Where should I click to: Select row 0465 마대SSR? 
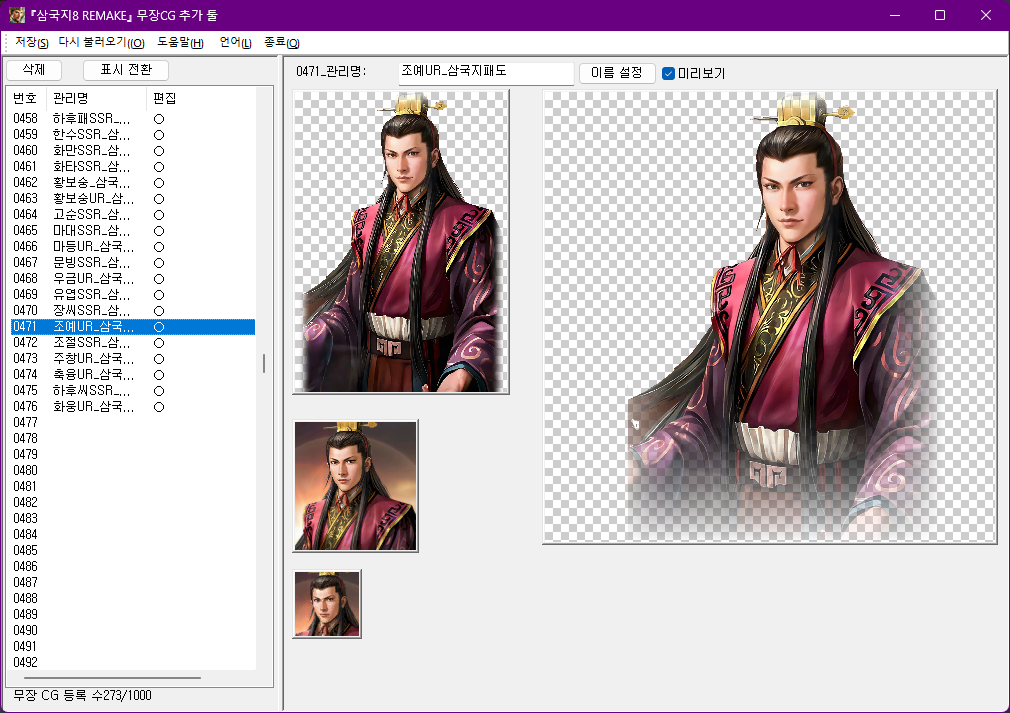tap(133, 231)
